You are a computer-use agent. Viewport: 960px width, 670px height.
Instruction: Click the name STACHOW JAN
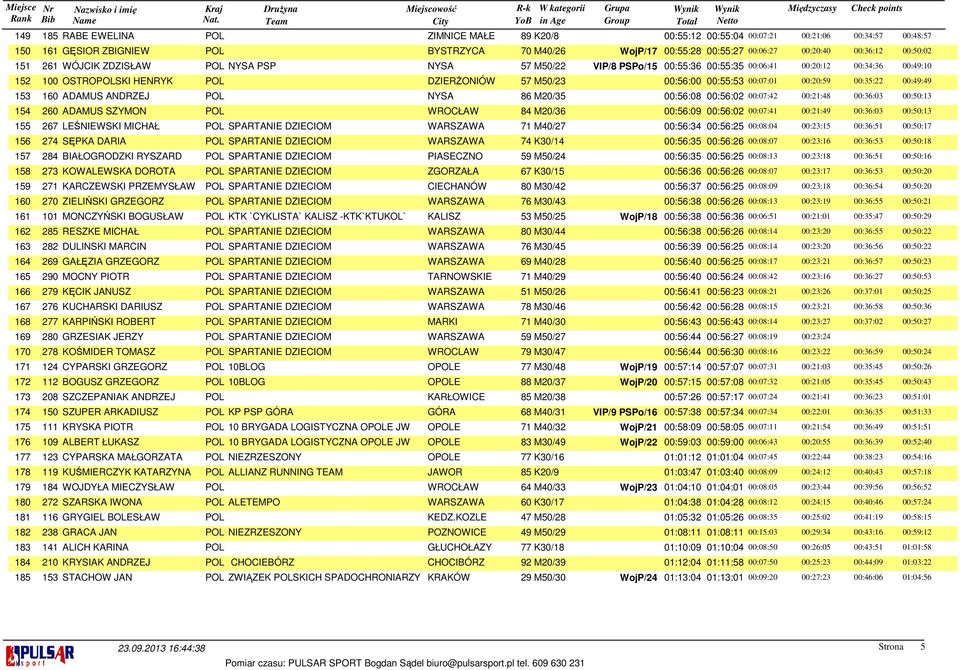tap(97, 577)
